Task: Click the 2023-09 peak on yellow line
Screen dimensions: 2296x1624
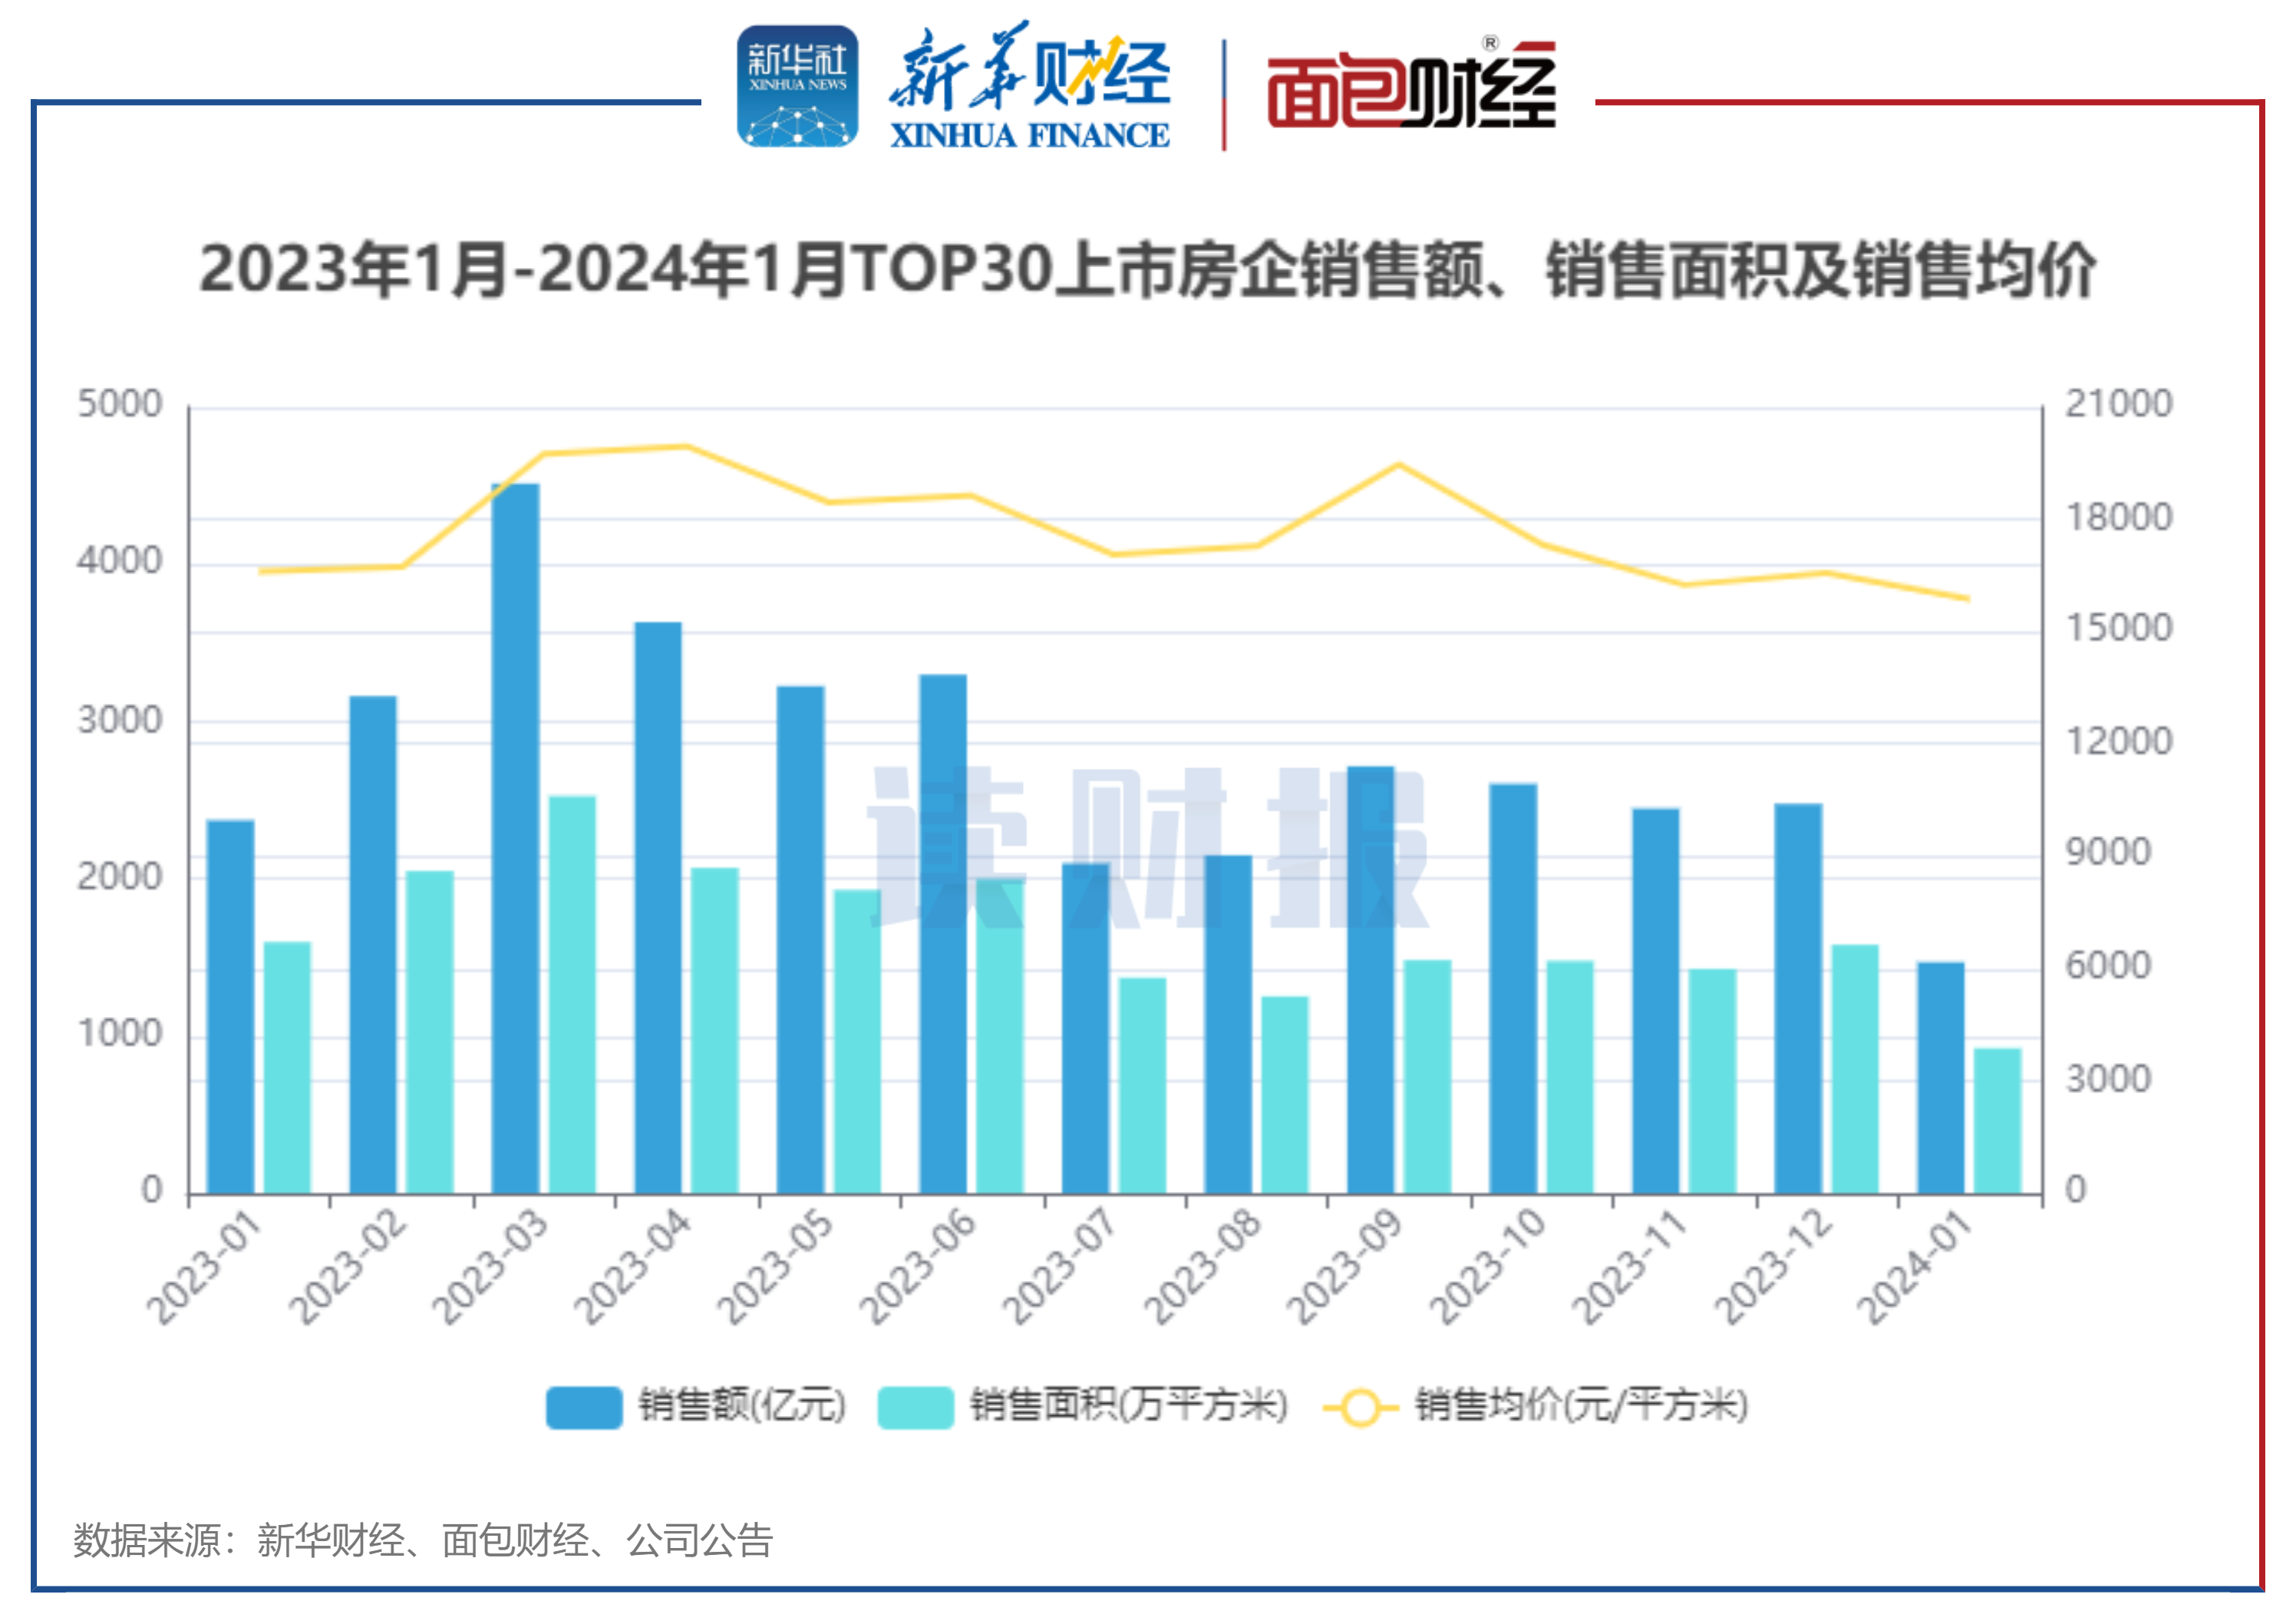Action: (x=1399, y=465)
